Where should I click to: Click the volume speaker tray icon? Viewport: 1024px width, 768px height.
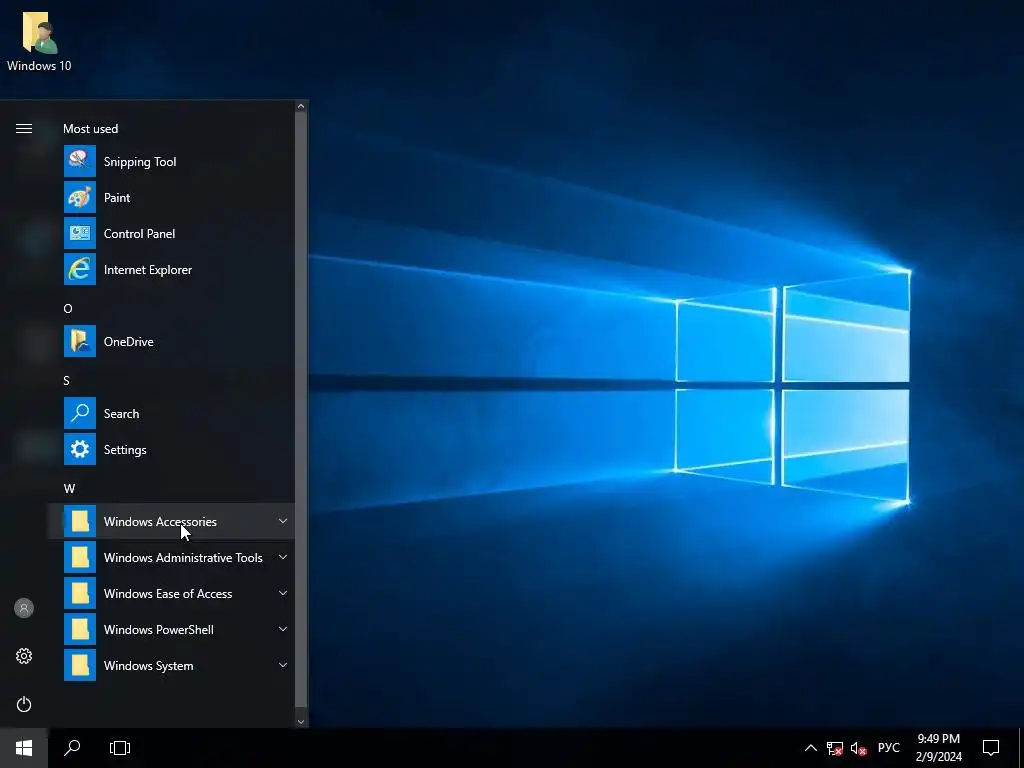coord(858,748)
